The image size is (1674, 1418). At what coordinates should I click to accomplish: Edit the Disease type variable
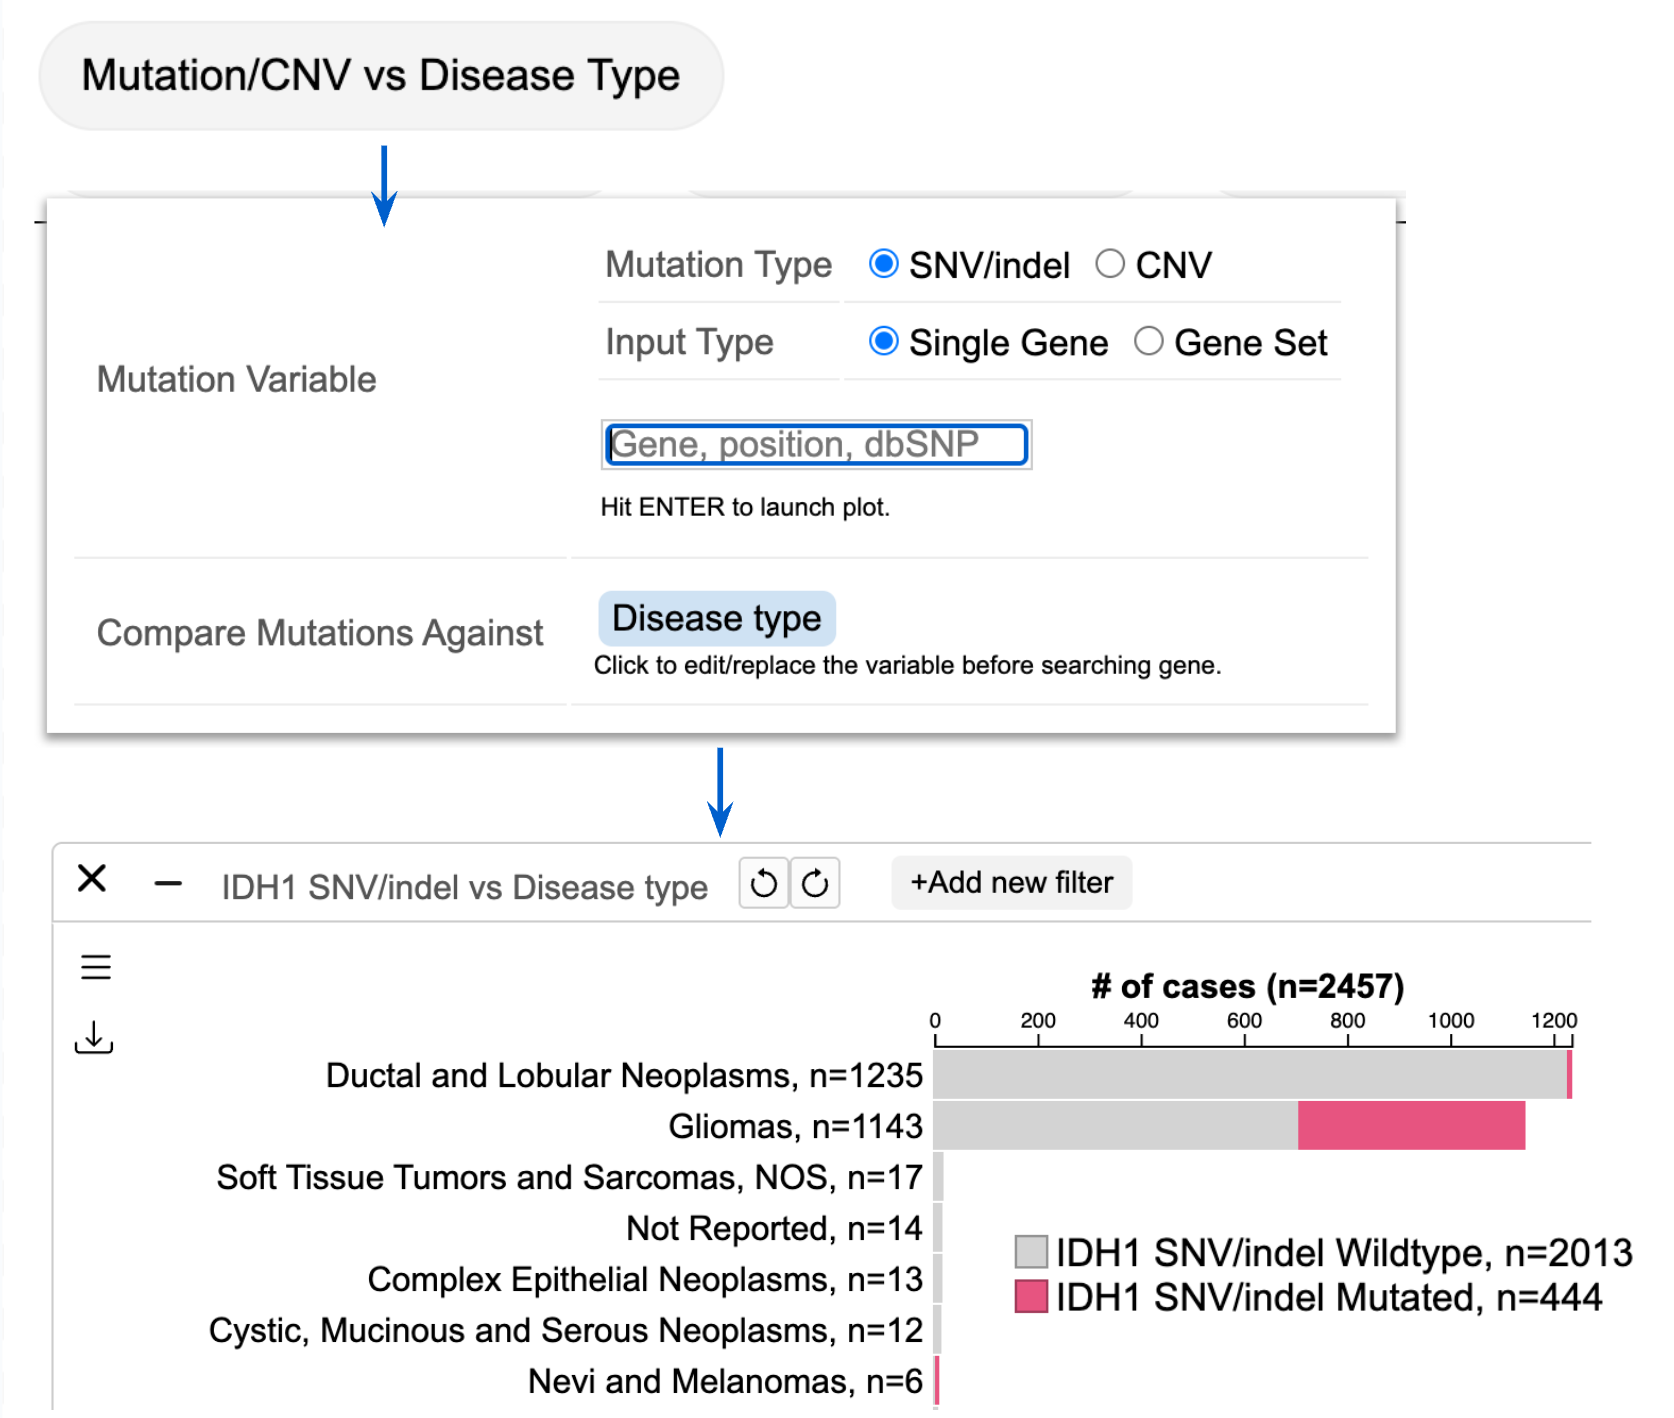[x=716, y=618]
